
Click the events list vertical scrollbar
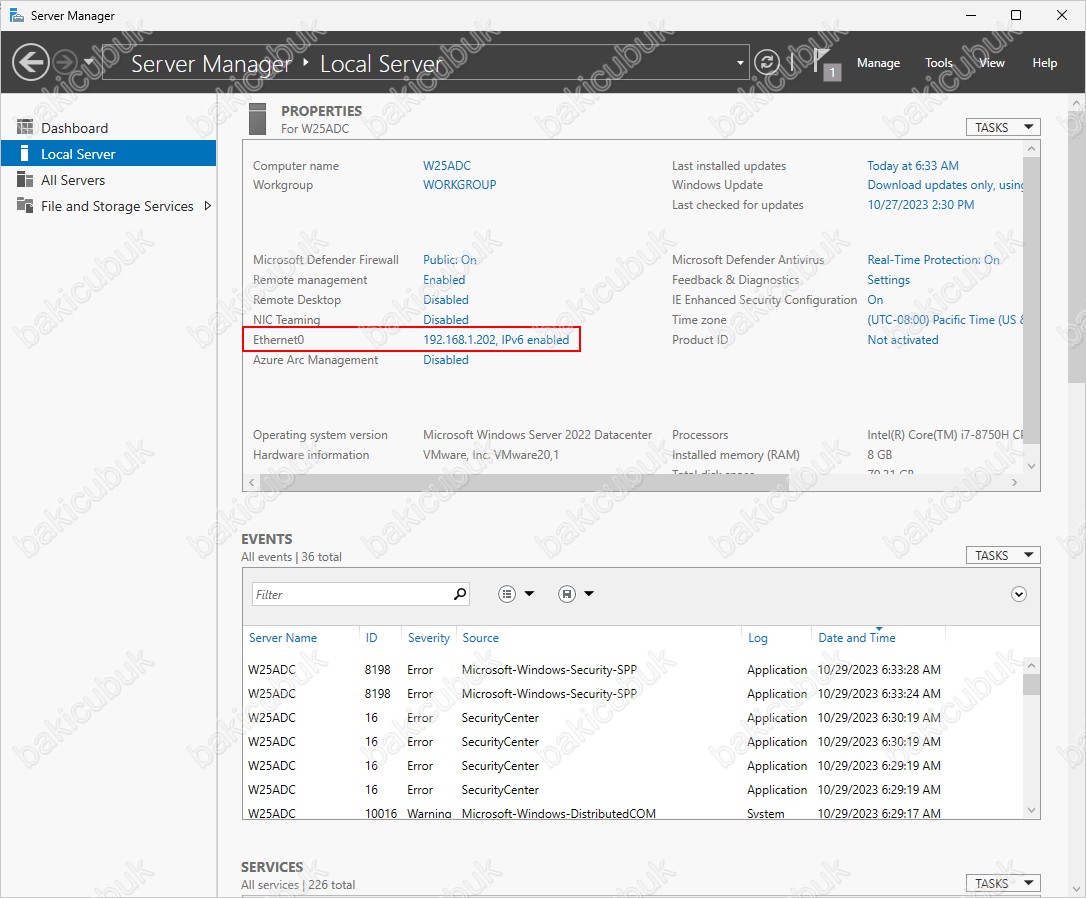[x=1031, y=684]
